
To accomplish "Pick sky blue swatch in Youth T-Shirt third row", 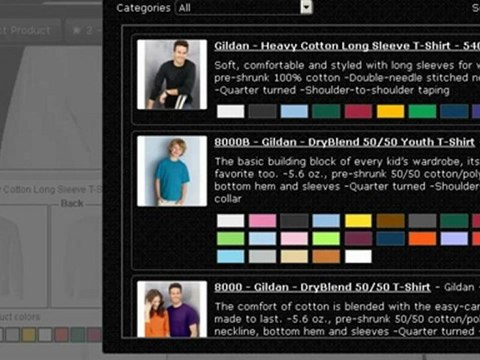I will [230, 257].
